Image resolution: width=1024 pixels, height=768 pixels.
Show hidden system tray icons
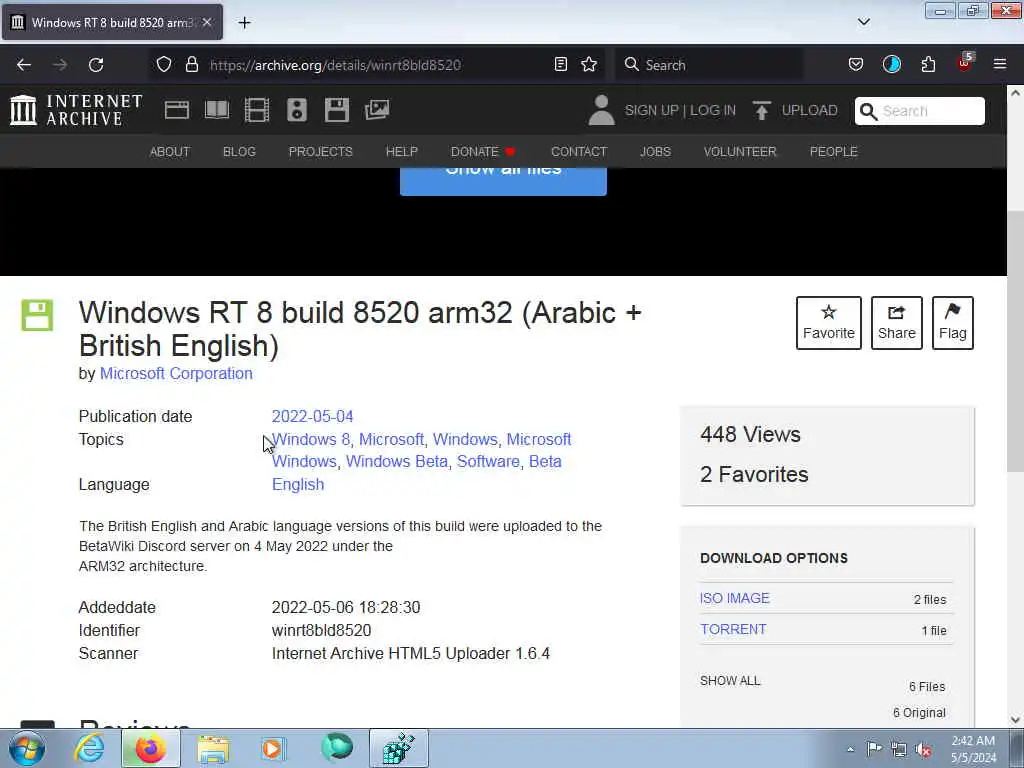pyautogui.click(x=850, y=749)
